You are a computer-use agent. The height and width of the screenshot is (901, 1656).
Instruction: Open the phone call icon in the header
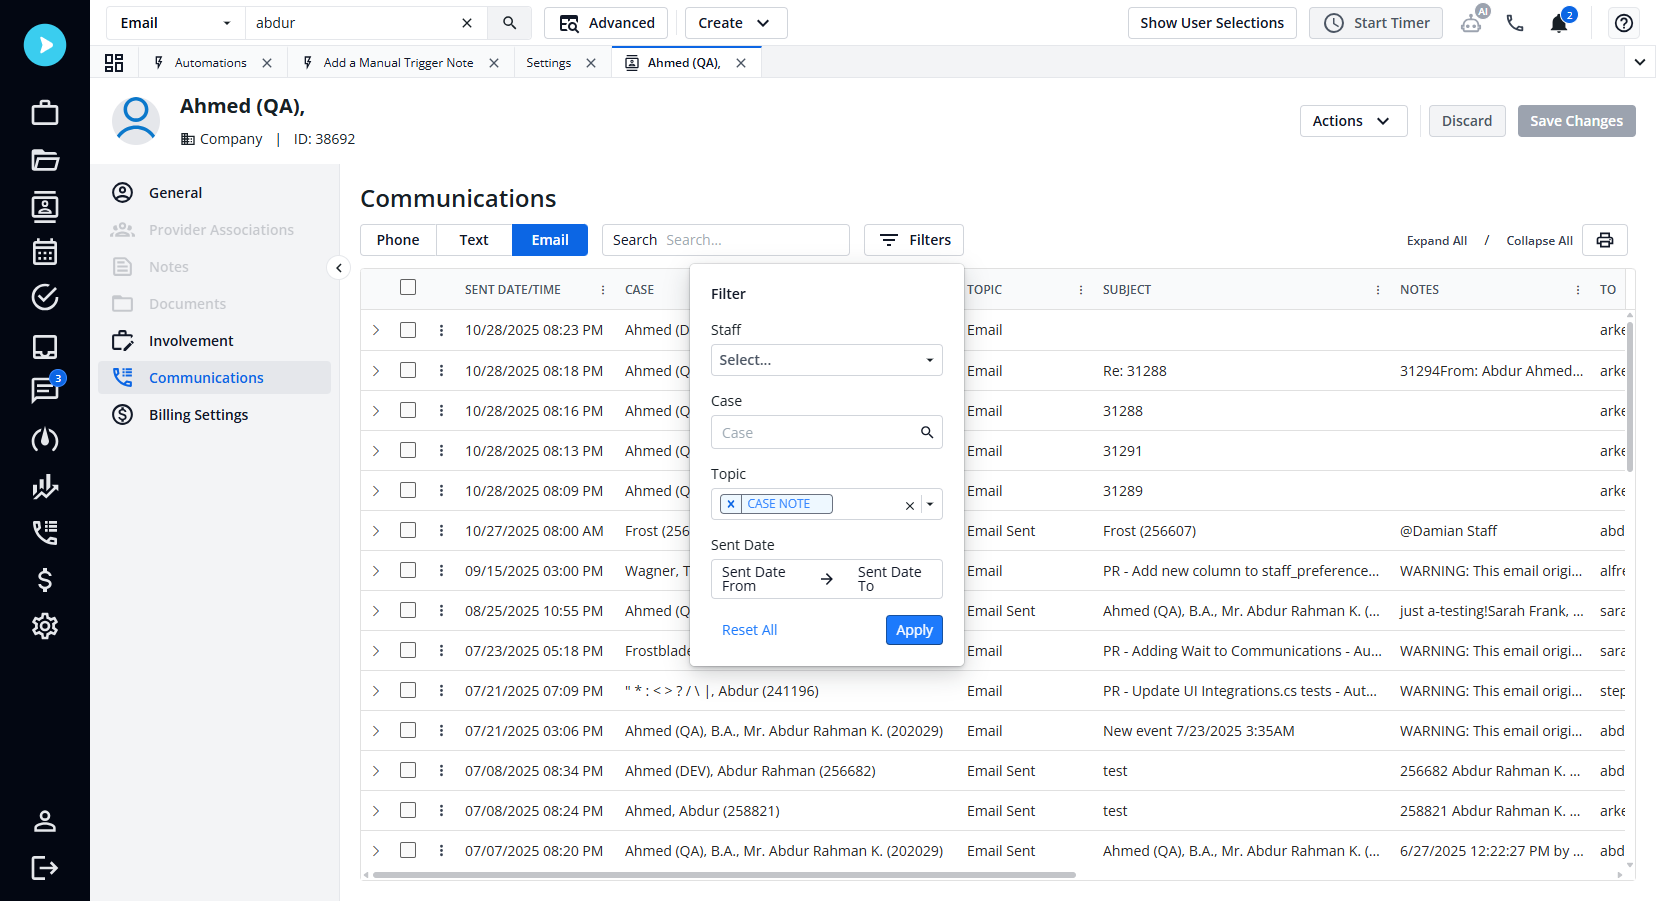click(x=1515, y=22)
